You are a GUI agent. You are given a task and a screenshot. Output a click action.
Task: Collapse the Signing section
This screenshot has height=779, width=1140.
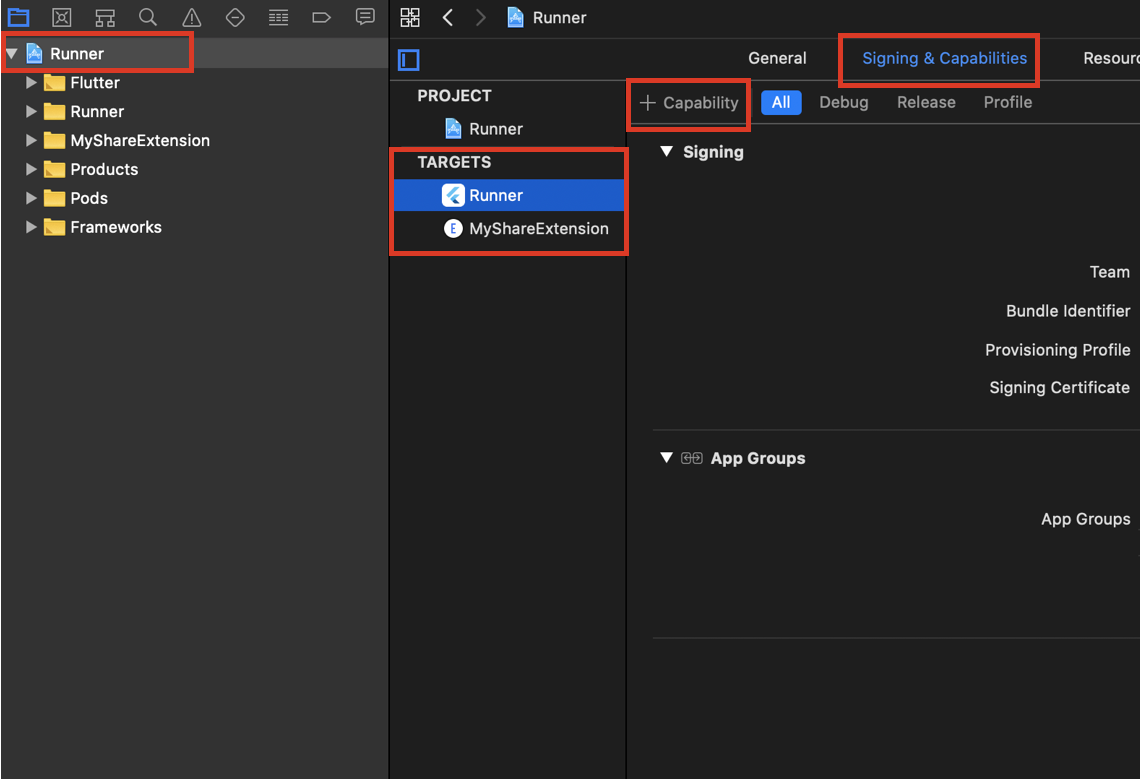click(666, 151)
